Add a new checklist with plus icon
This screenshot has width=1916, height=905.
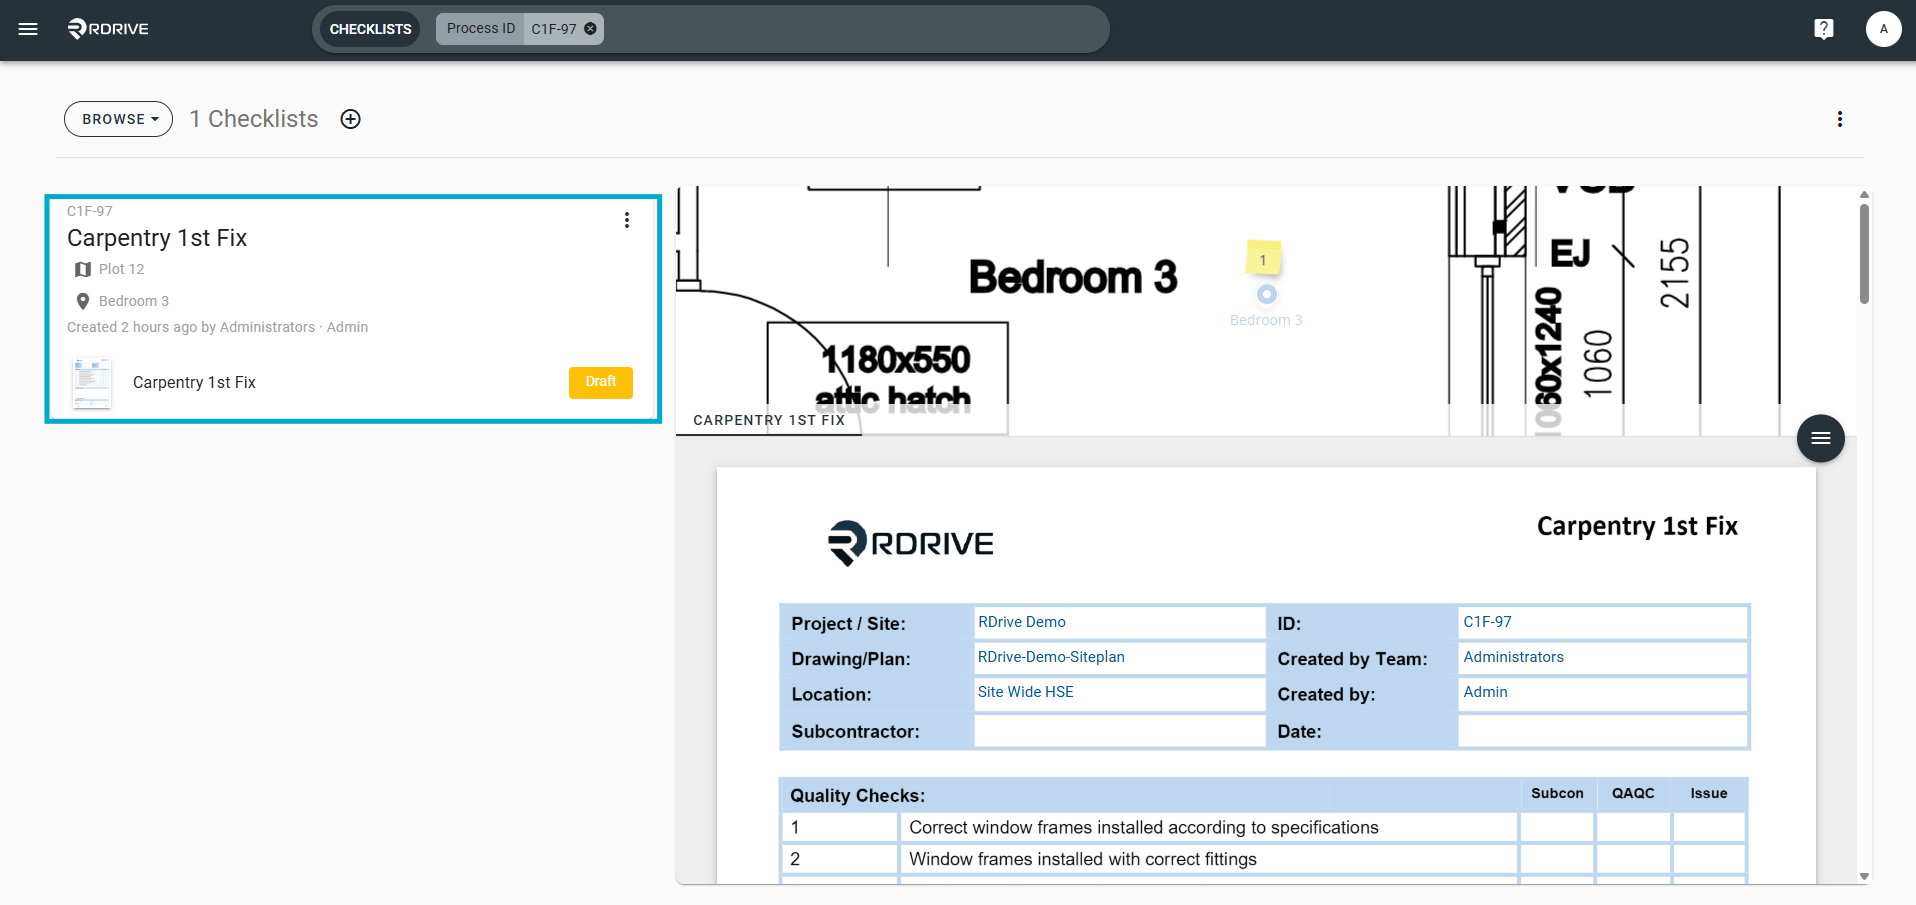[350, 119]
